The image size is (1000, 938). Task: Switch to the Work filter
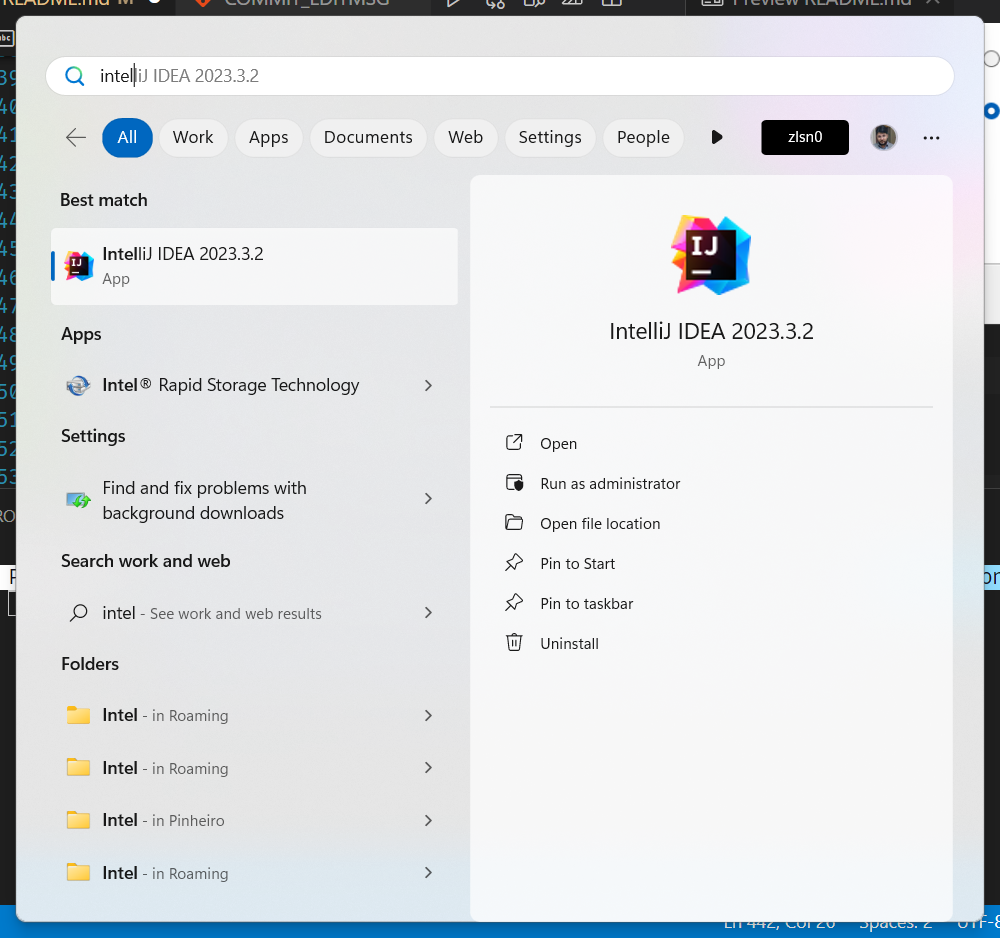click(193, 137)
